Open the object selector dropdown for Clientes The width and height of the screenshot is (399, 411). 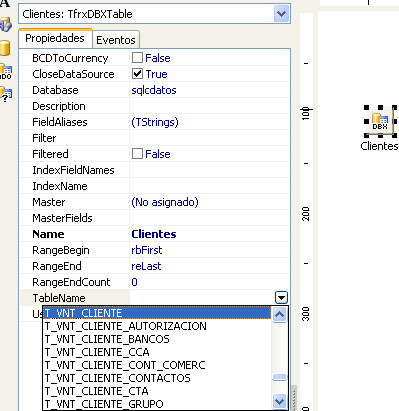point(281,14)
